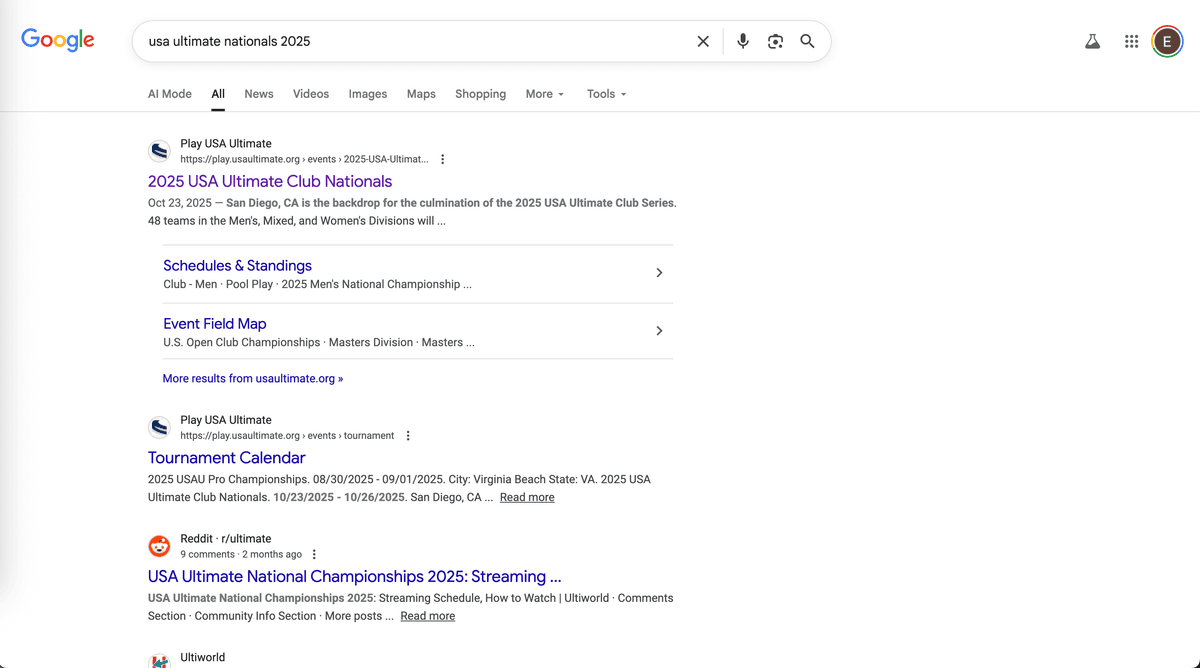Screen dimensions: 1200x668
Task: Clear the search box text
Action: 703,41
